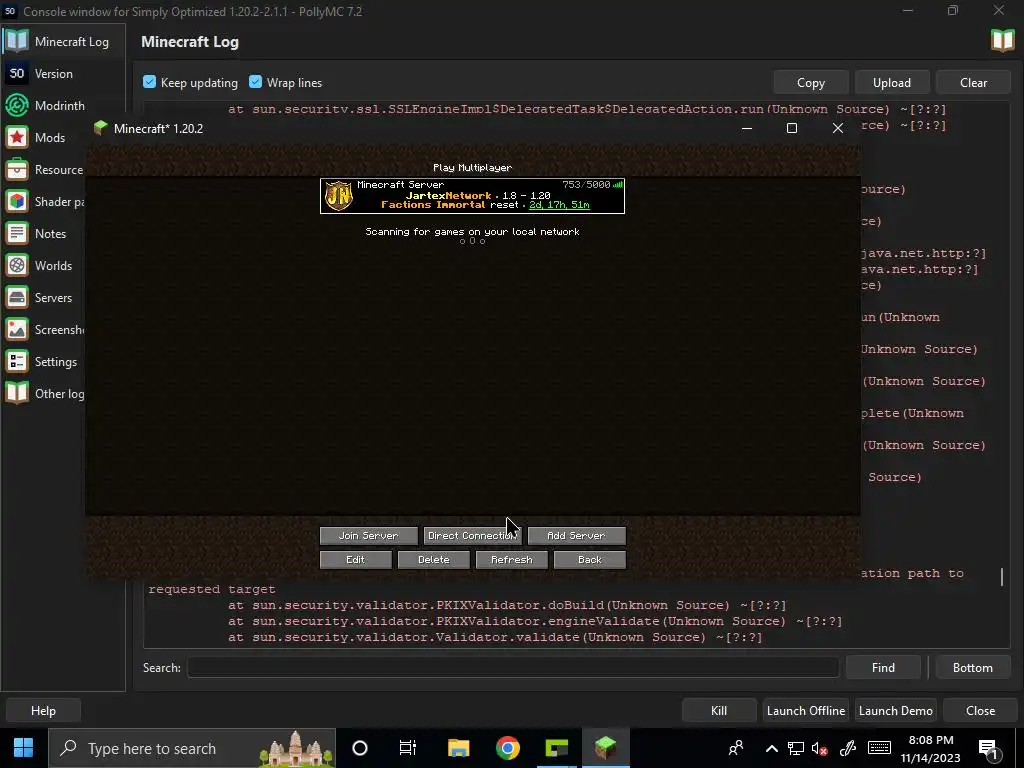Click the pen workspace tray icon
The height and width of the screenshot is (768, 1024).
click(x=848, y=748)
